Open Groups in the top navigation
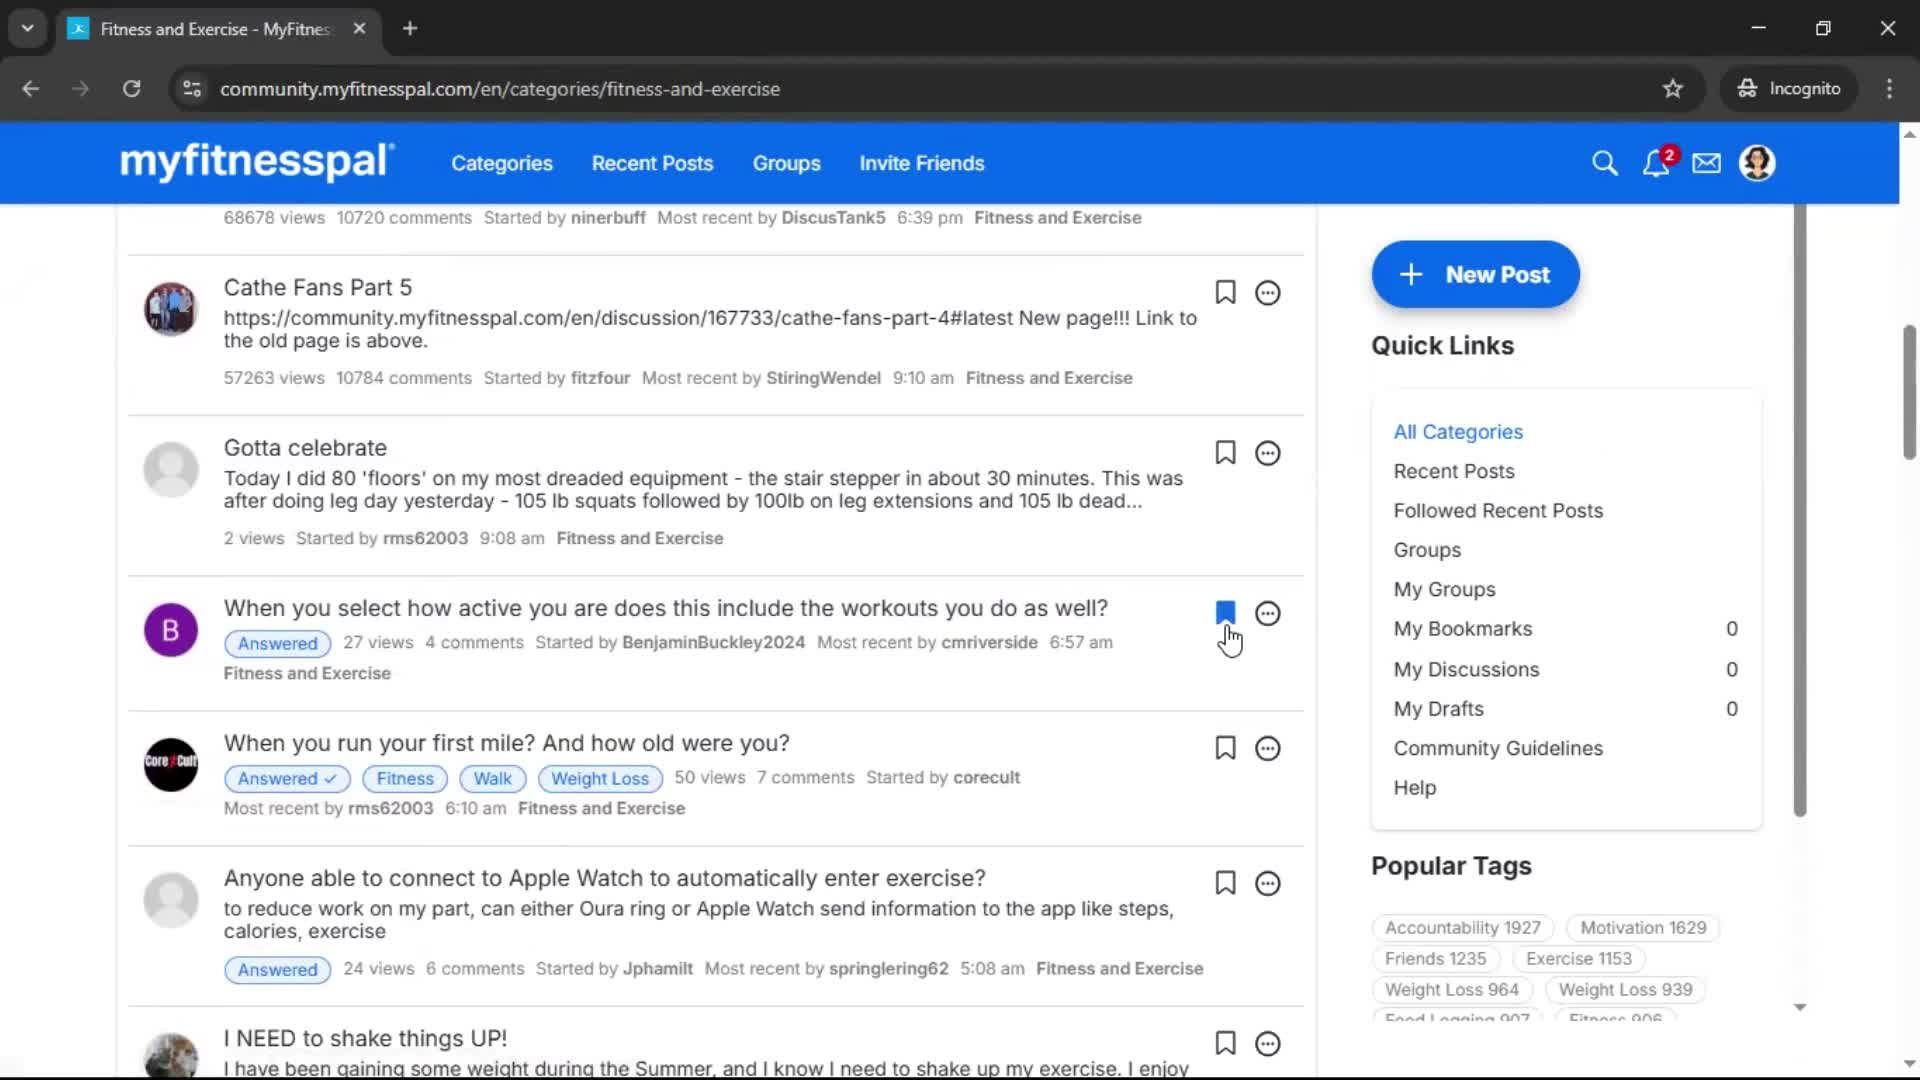This screenshot has width=1920, height=1080. click(786, 163)
